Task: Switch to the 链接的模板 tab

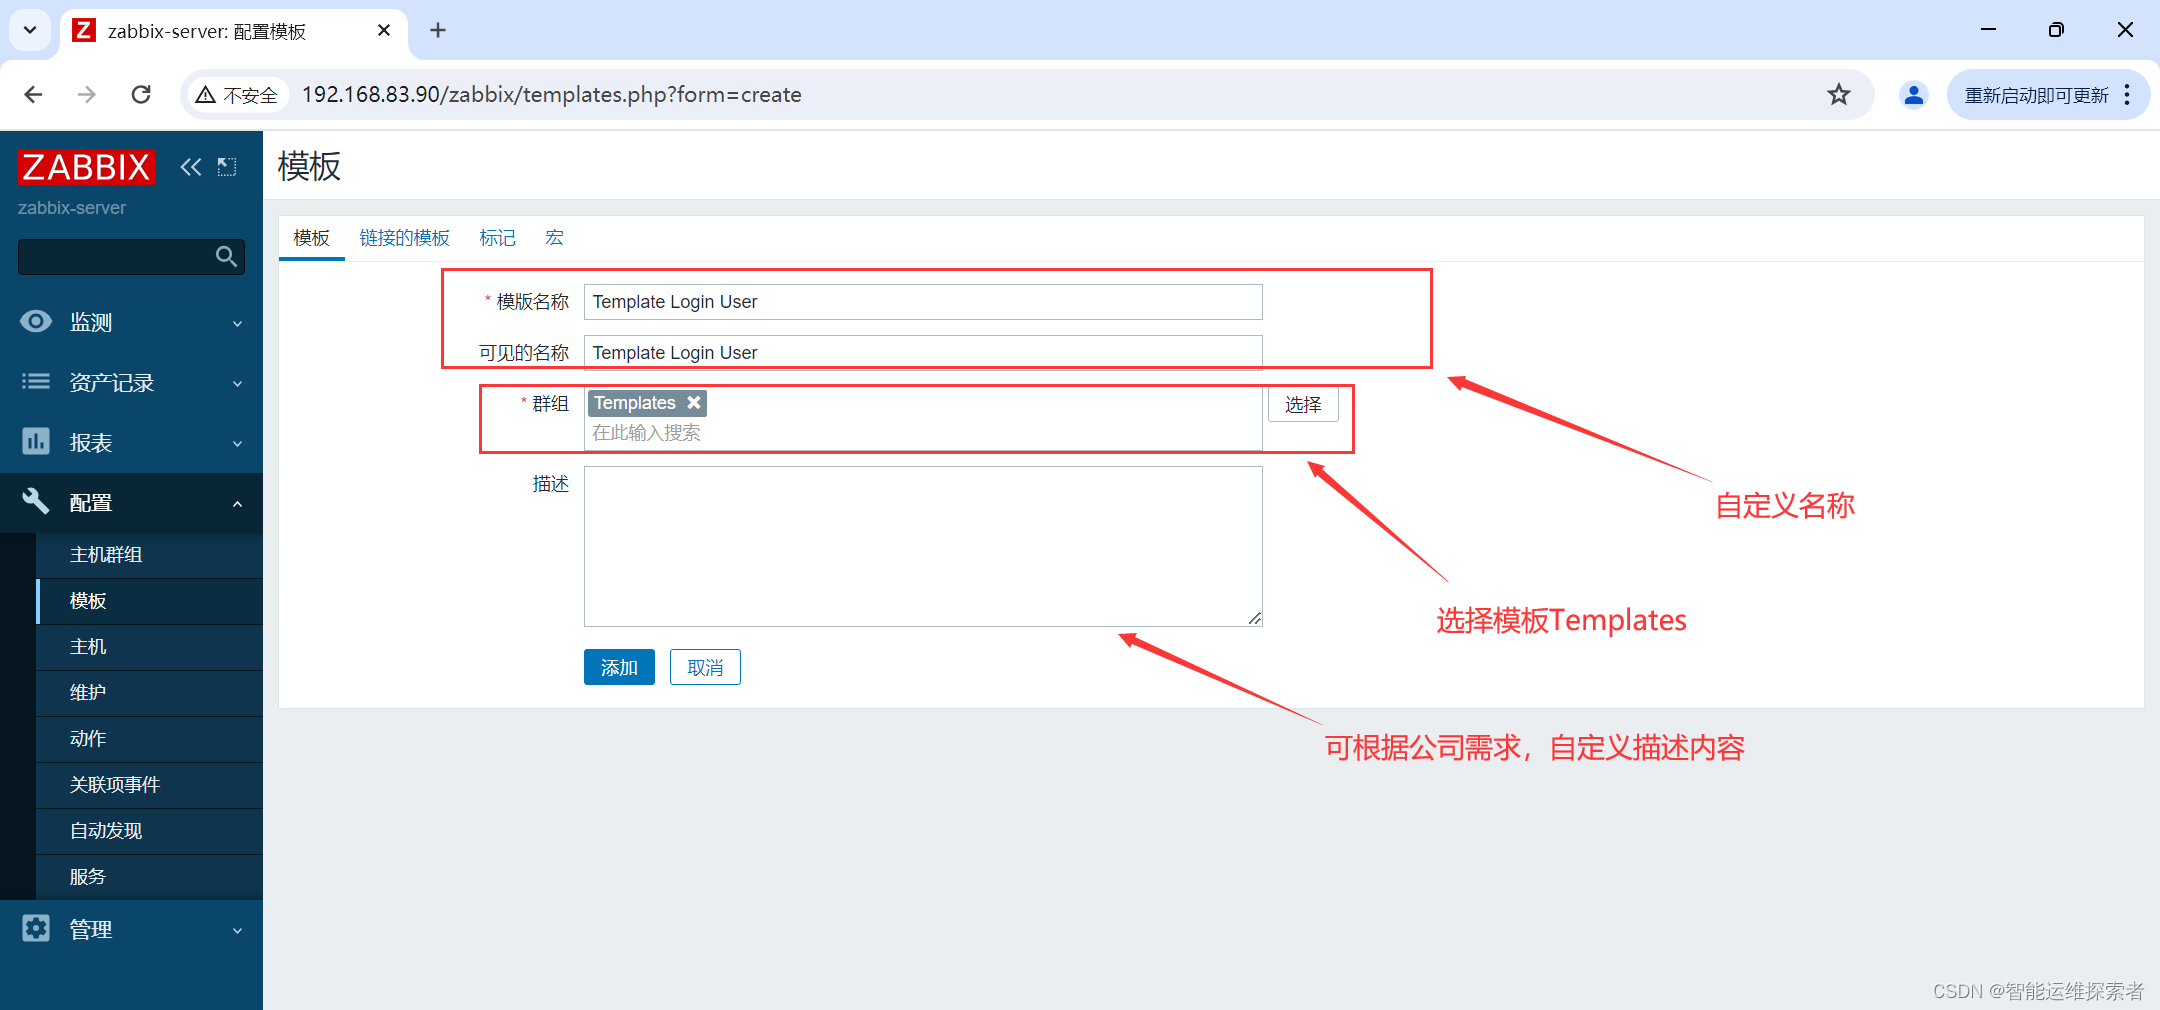Action: click(x=405, y=238)
